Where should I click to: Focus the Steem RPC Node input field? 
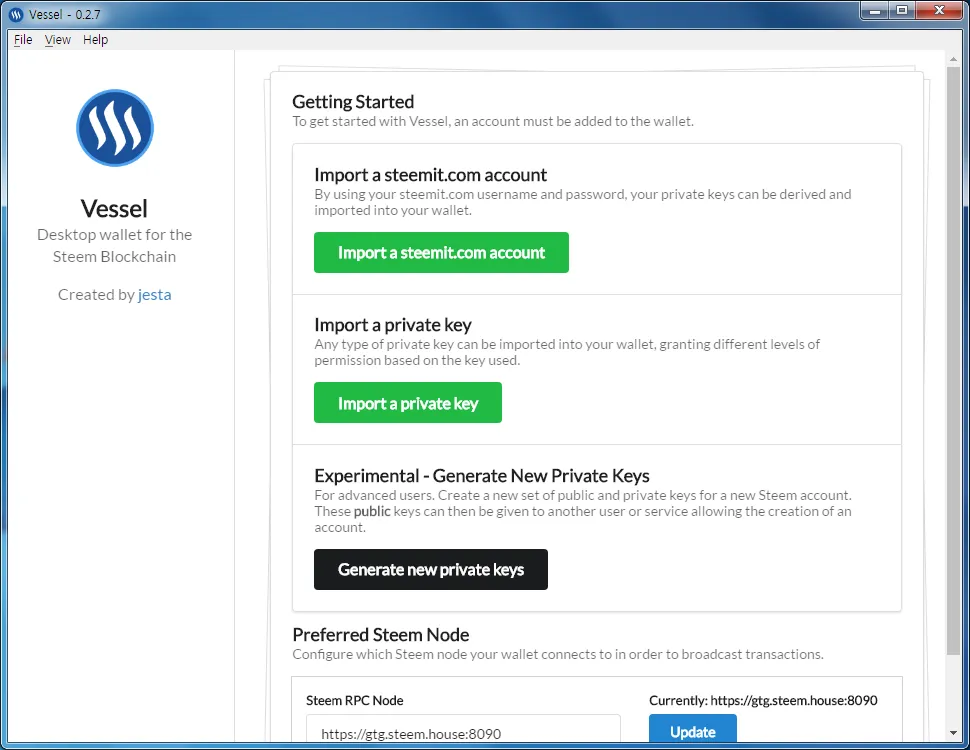[x=463, y=729]
